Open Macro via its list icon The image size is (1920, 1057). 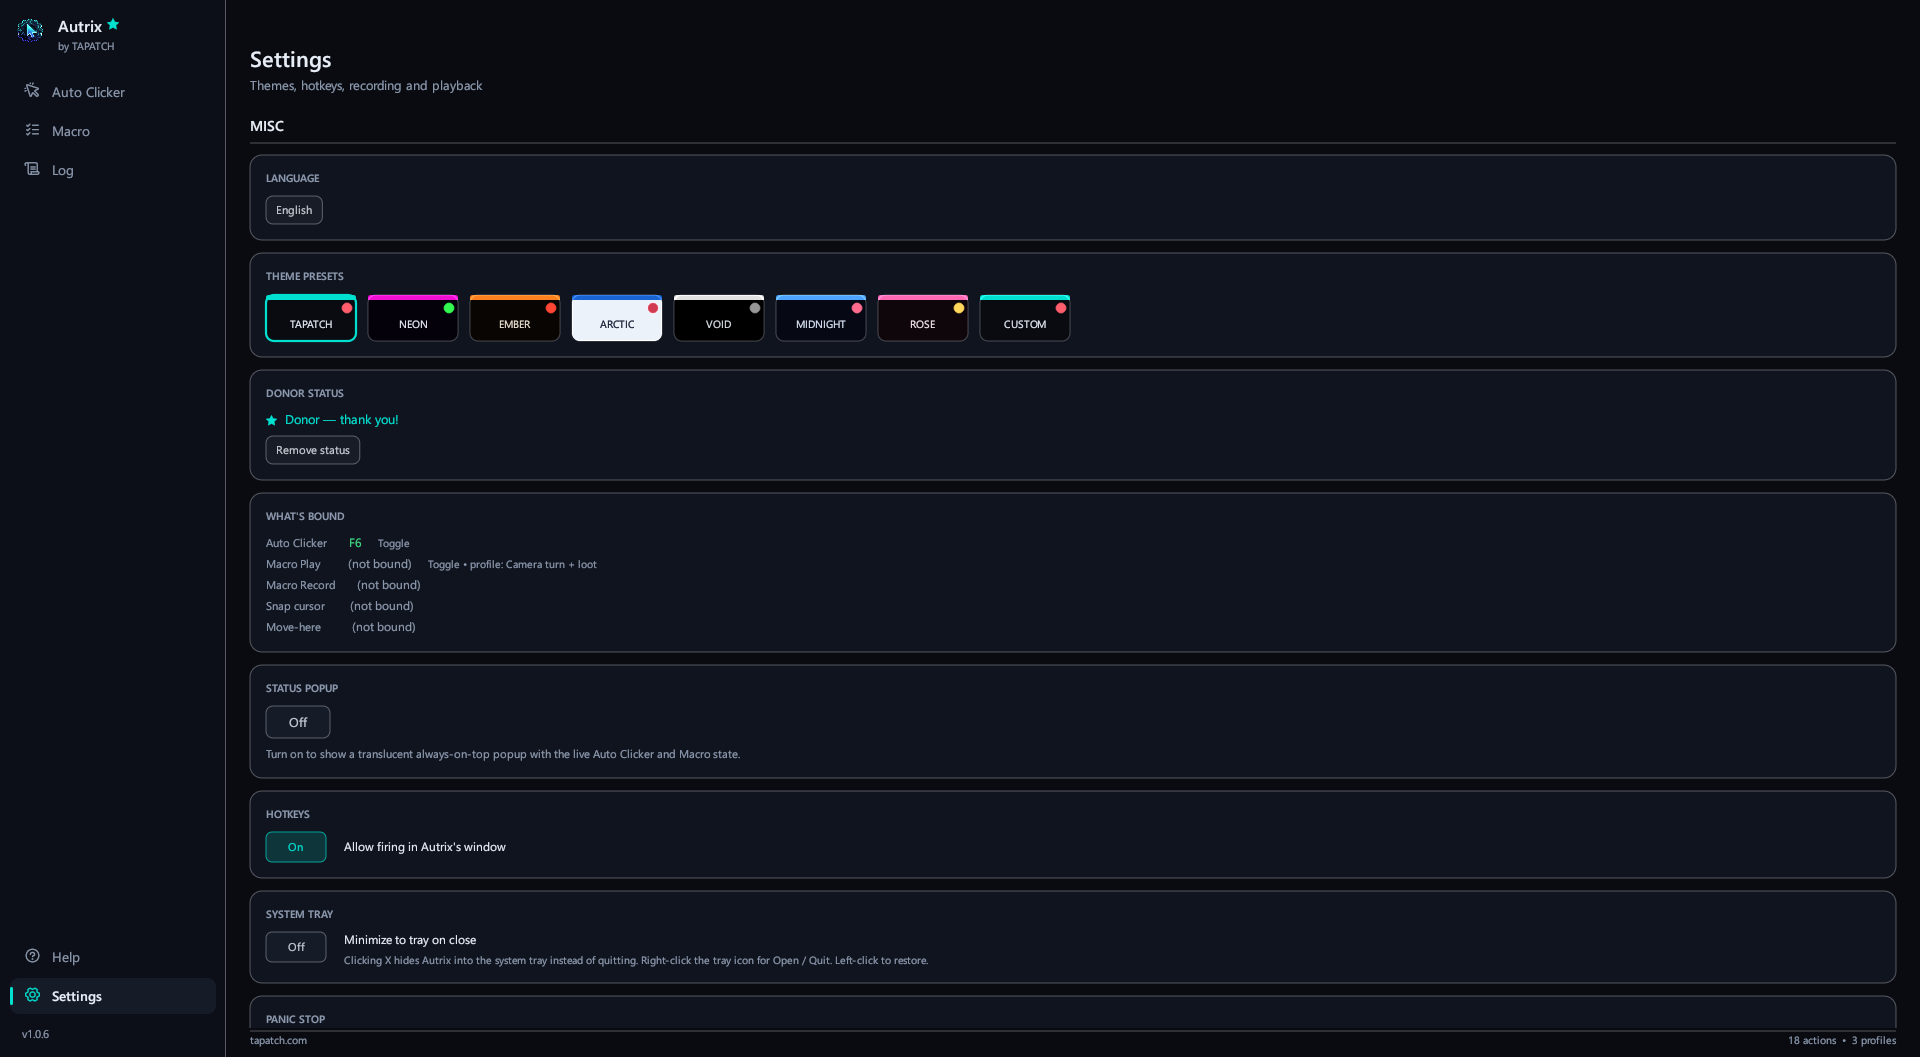click(x=32, y=130)
